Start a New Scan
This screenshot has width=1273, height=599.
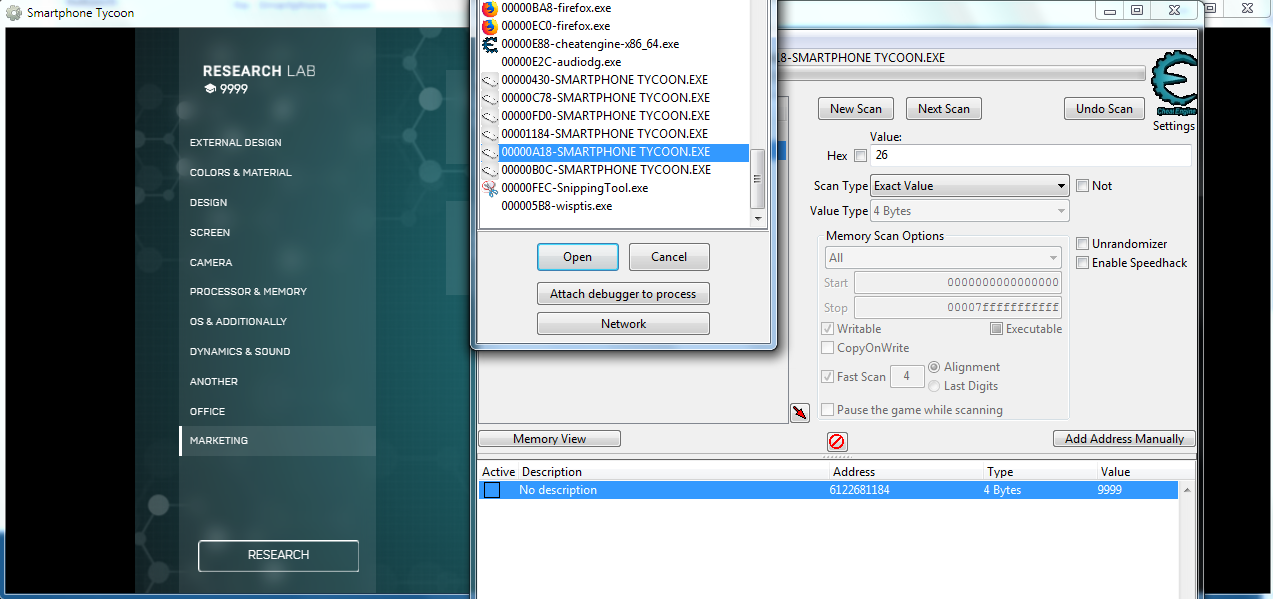pos(856,109)
